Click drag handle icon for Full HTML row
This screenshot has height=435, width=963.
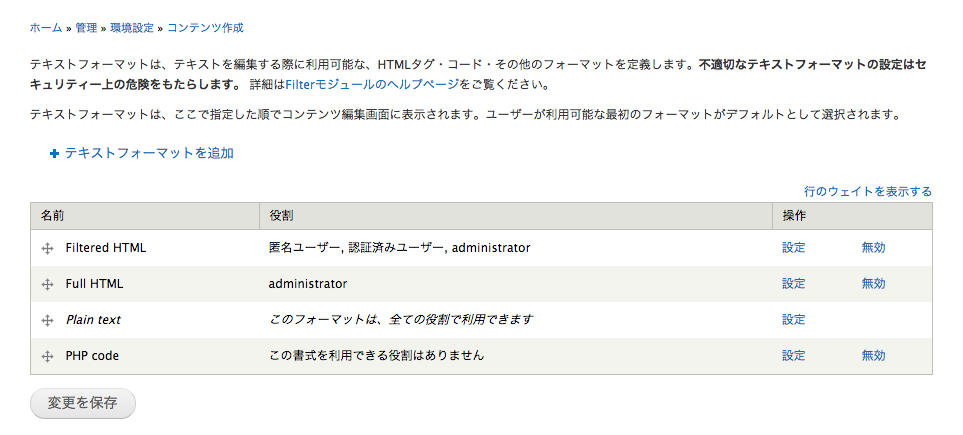click(x=47, y=284)
